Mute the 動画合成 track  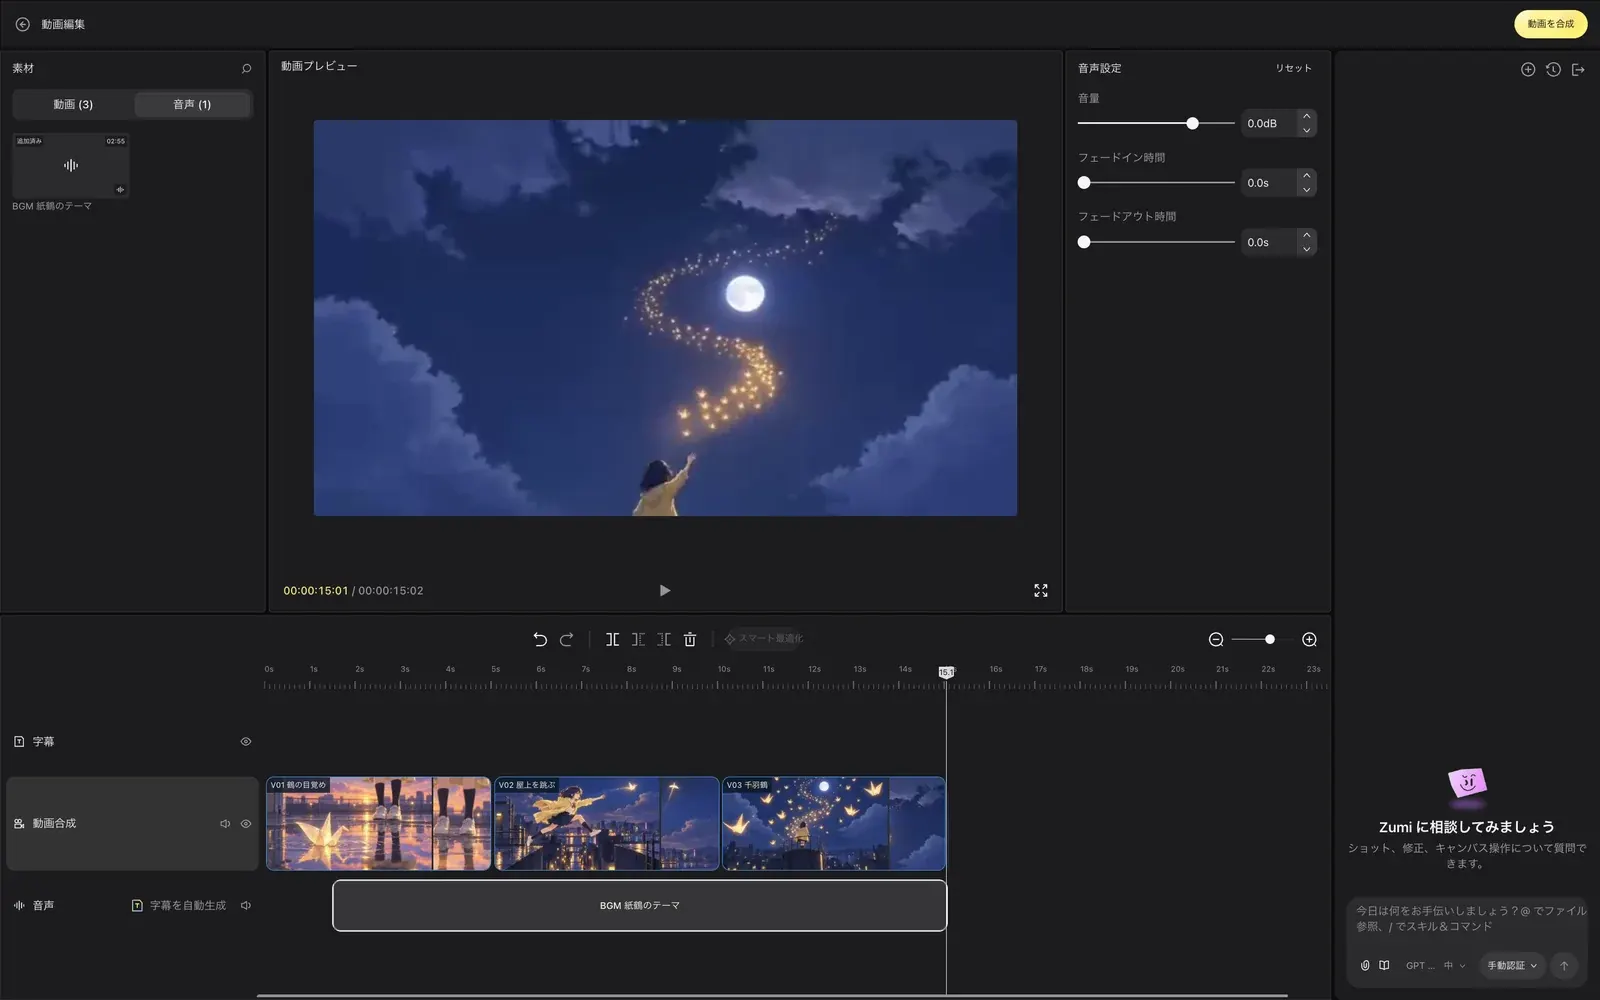pos(225,824)
